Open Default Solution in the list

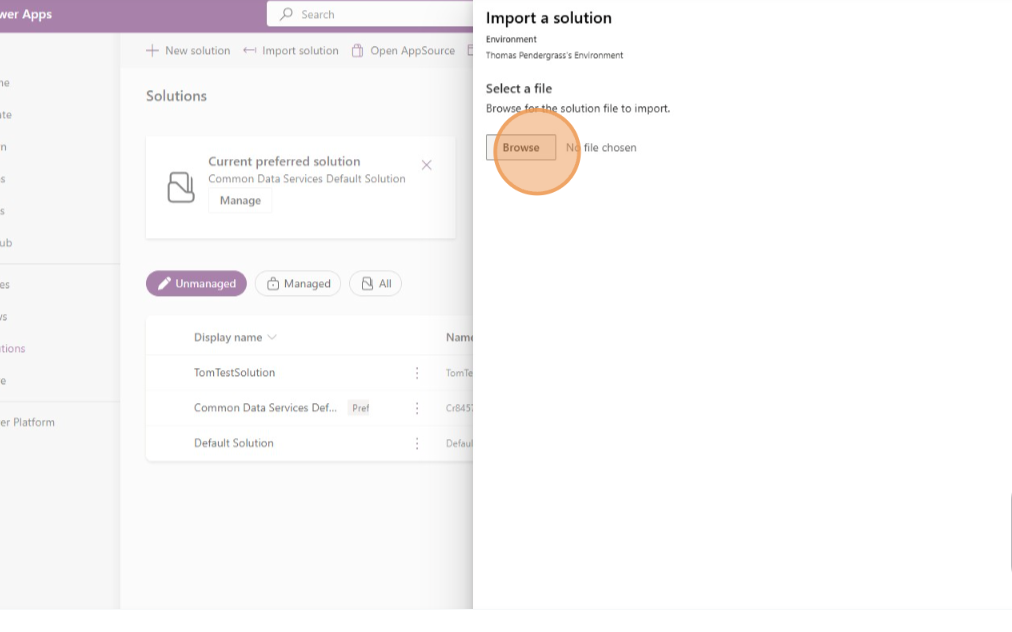click(234, 443)
